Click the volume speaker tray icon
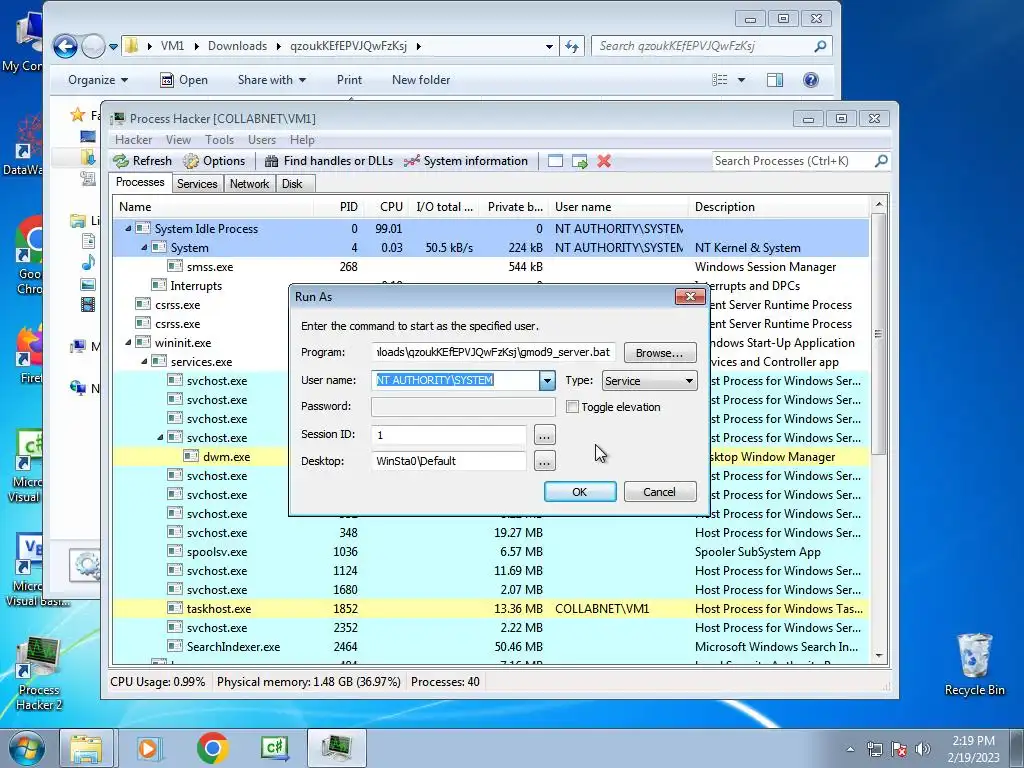This screenshot has width=1024, height=768. click(x=923, y=749)
